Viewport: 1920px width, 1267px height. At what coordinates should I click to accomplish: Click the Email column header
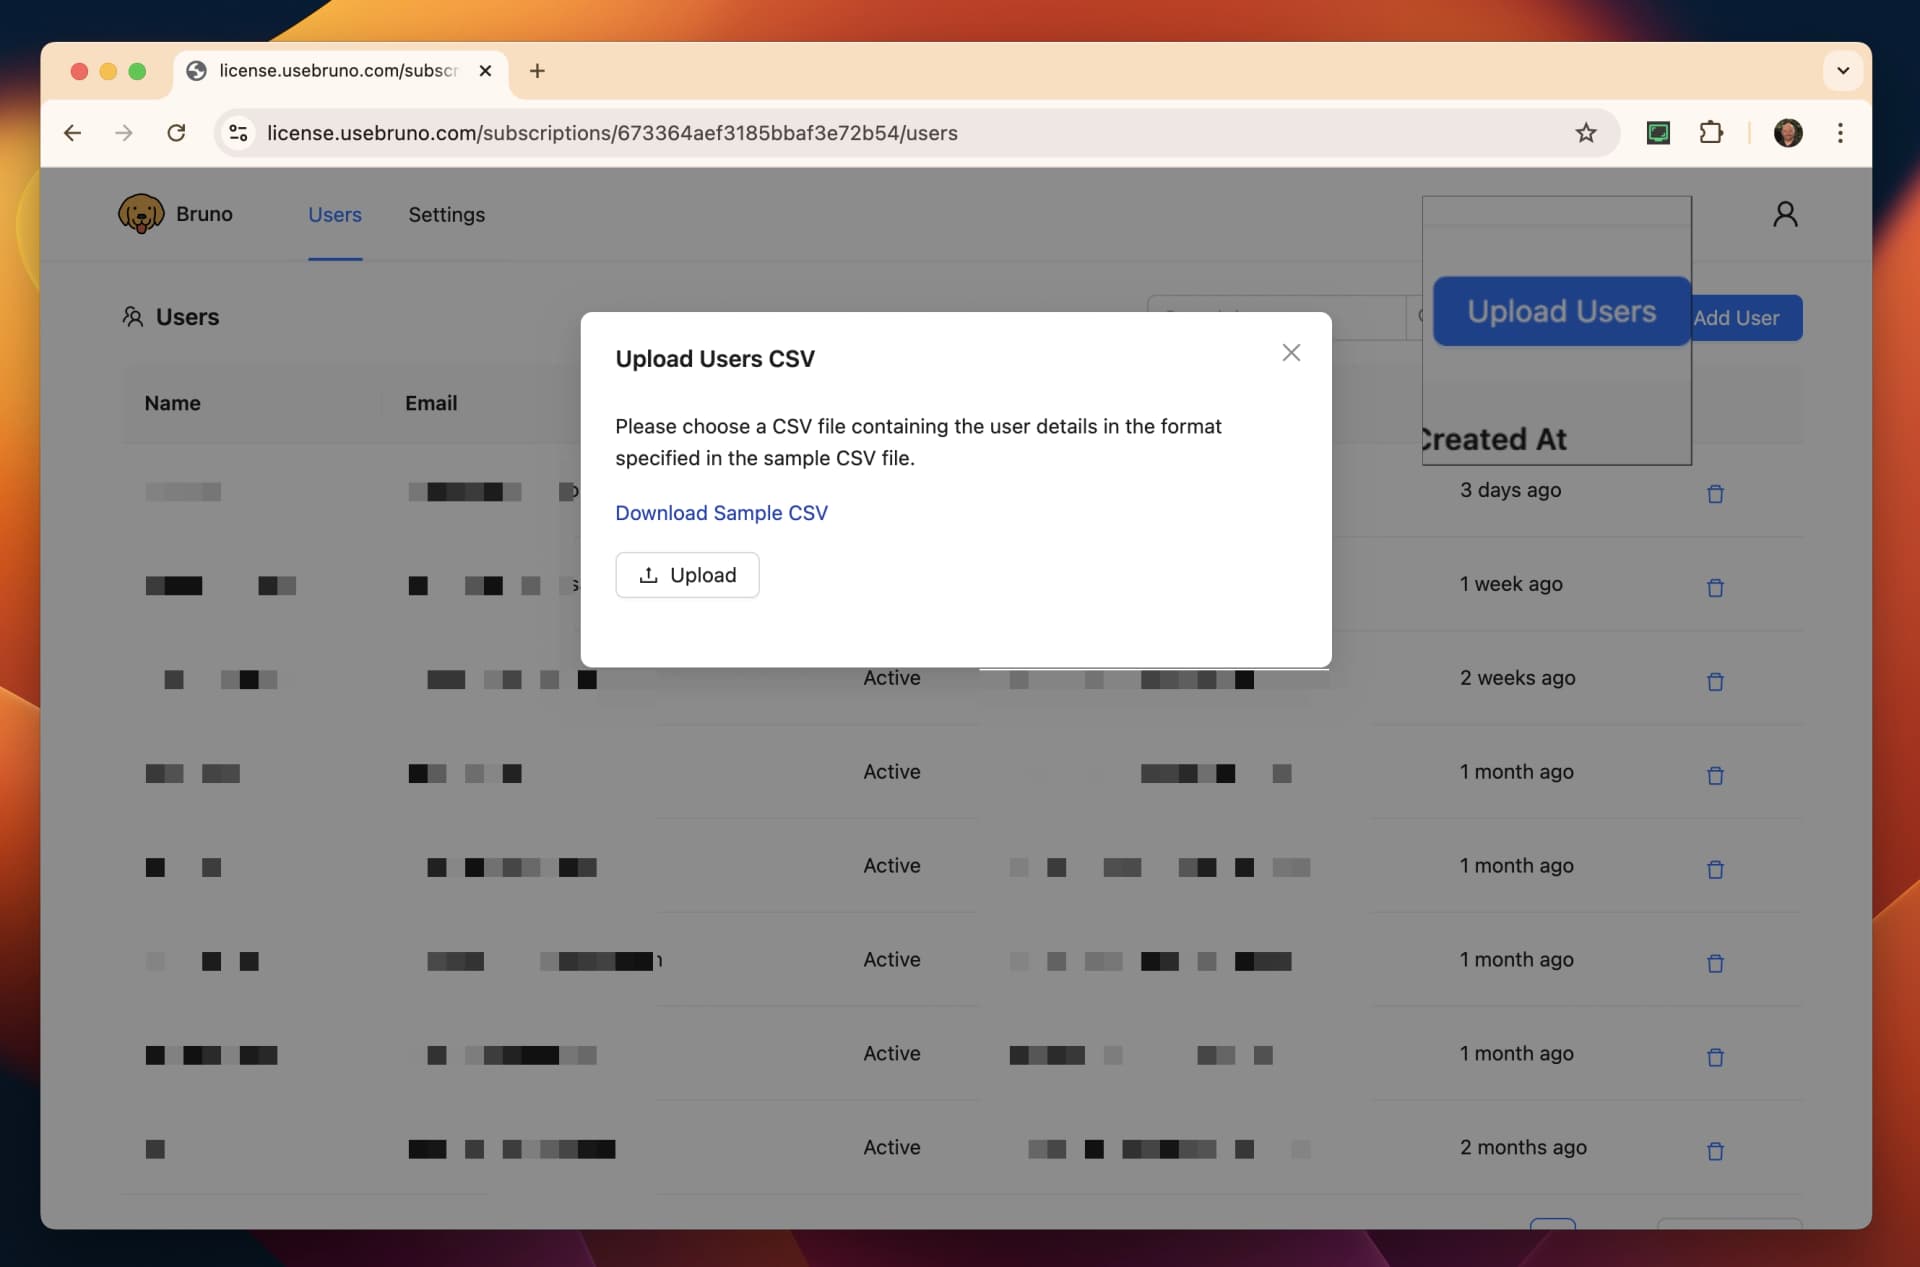(x=431, y=403)
